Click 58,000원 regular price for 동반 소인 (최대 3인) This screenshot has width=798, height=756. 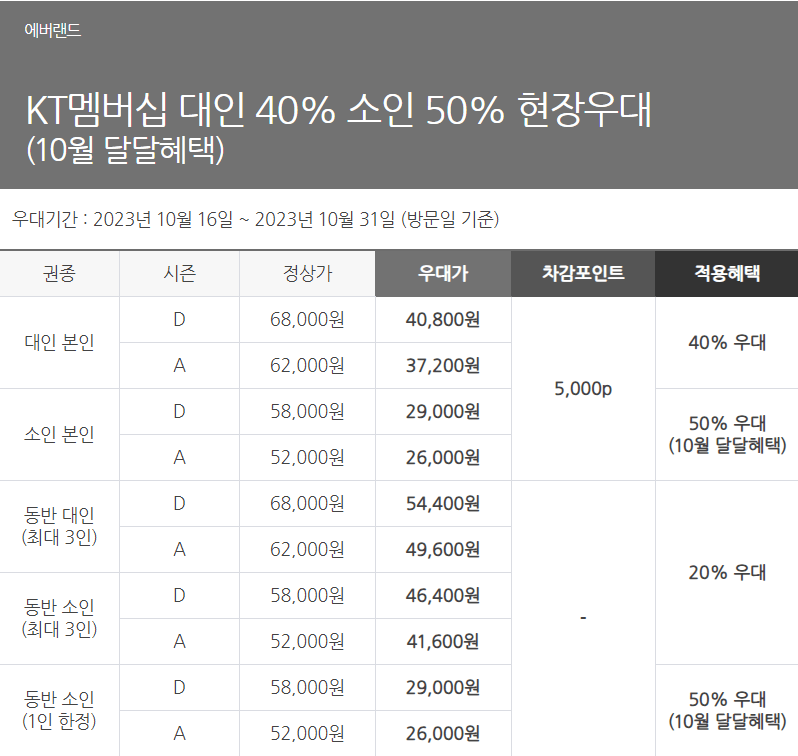307,595
